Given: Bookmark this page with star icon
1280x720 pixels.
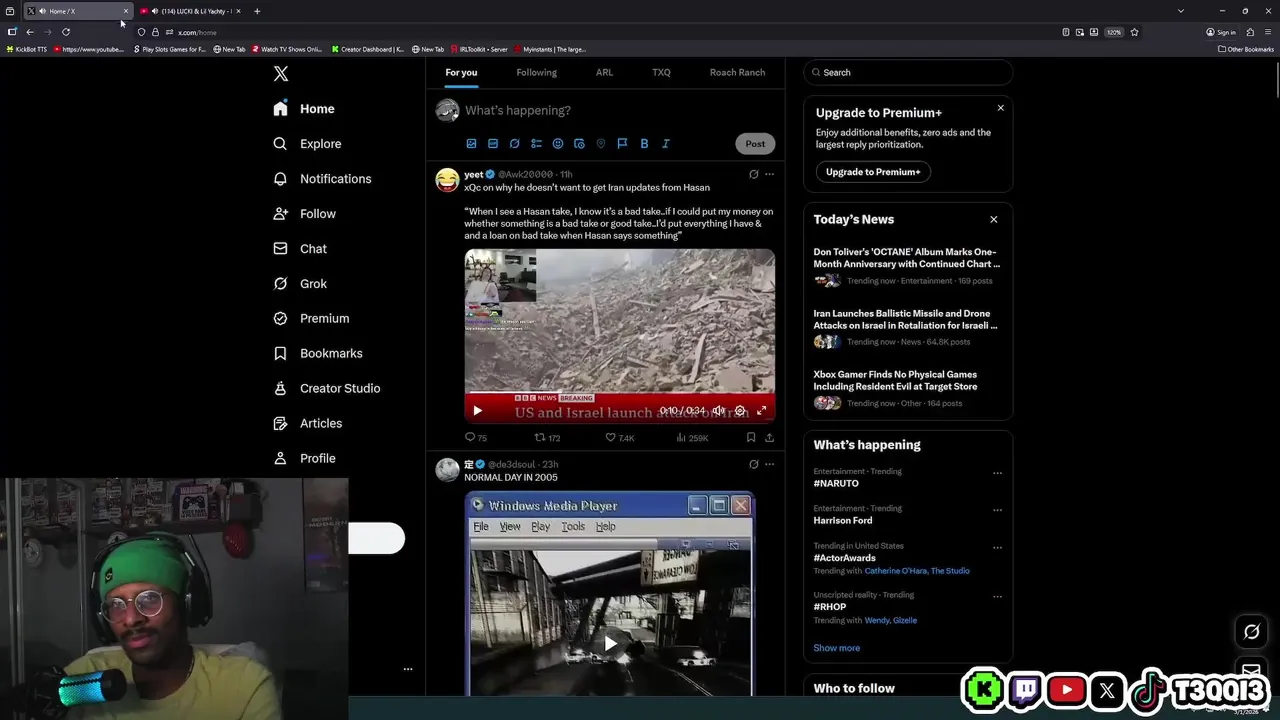Looking at the screenshot, I should 1134,32.
